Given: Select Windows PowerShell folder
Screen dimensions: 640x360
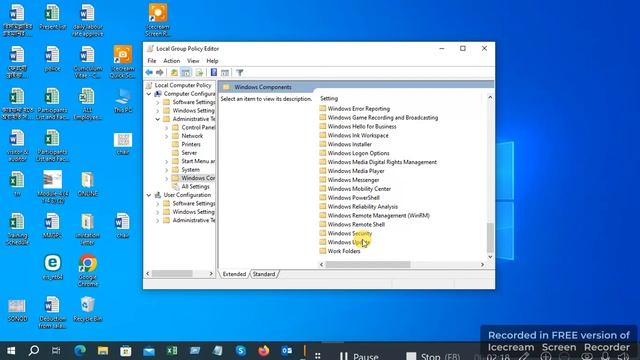Looking at the screenshot, I should (x=353, y=198).
